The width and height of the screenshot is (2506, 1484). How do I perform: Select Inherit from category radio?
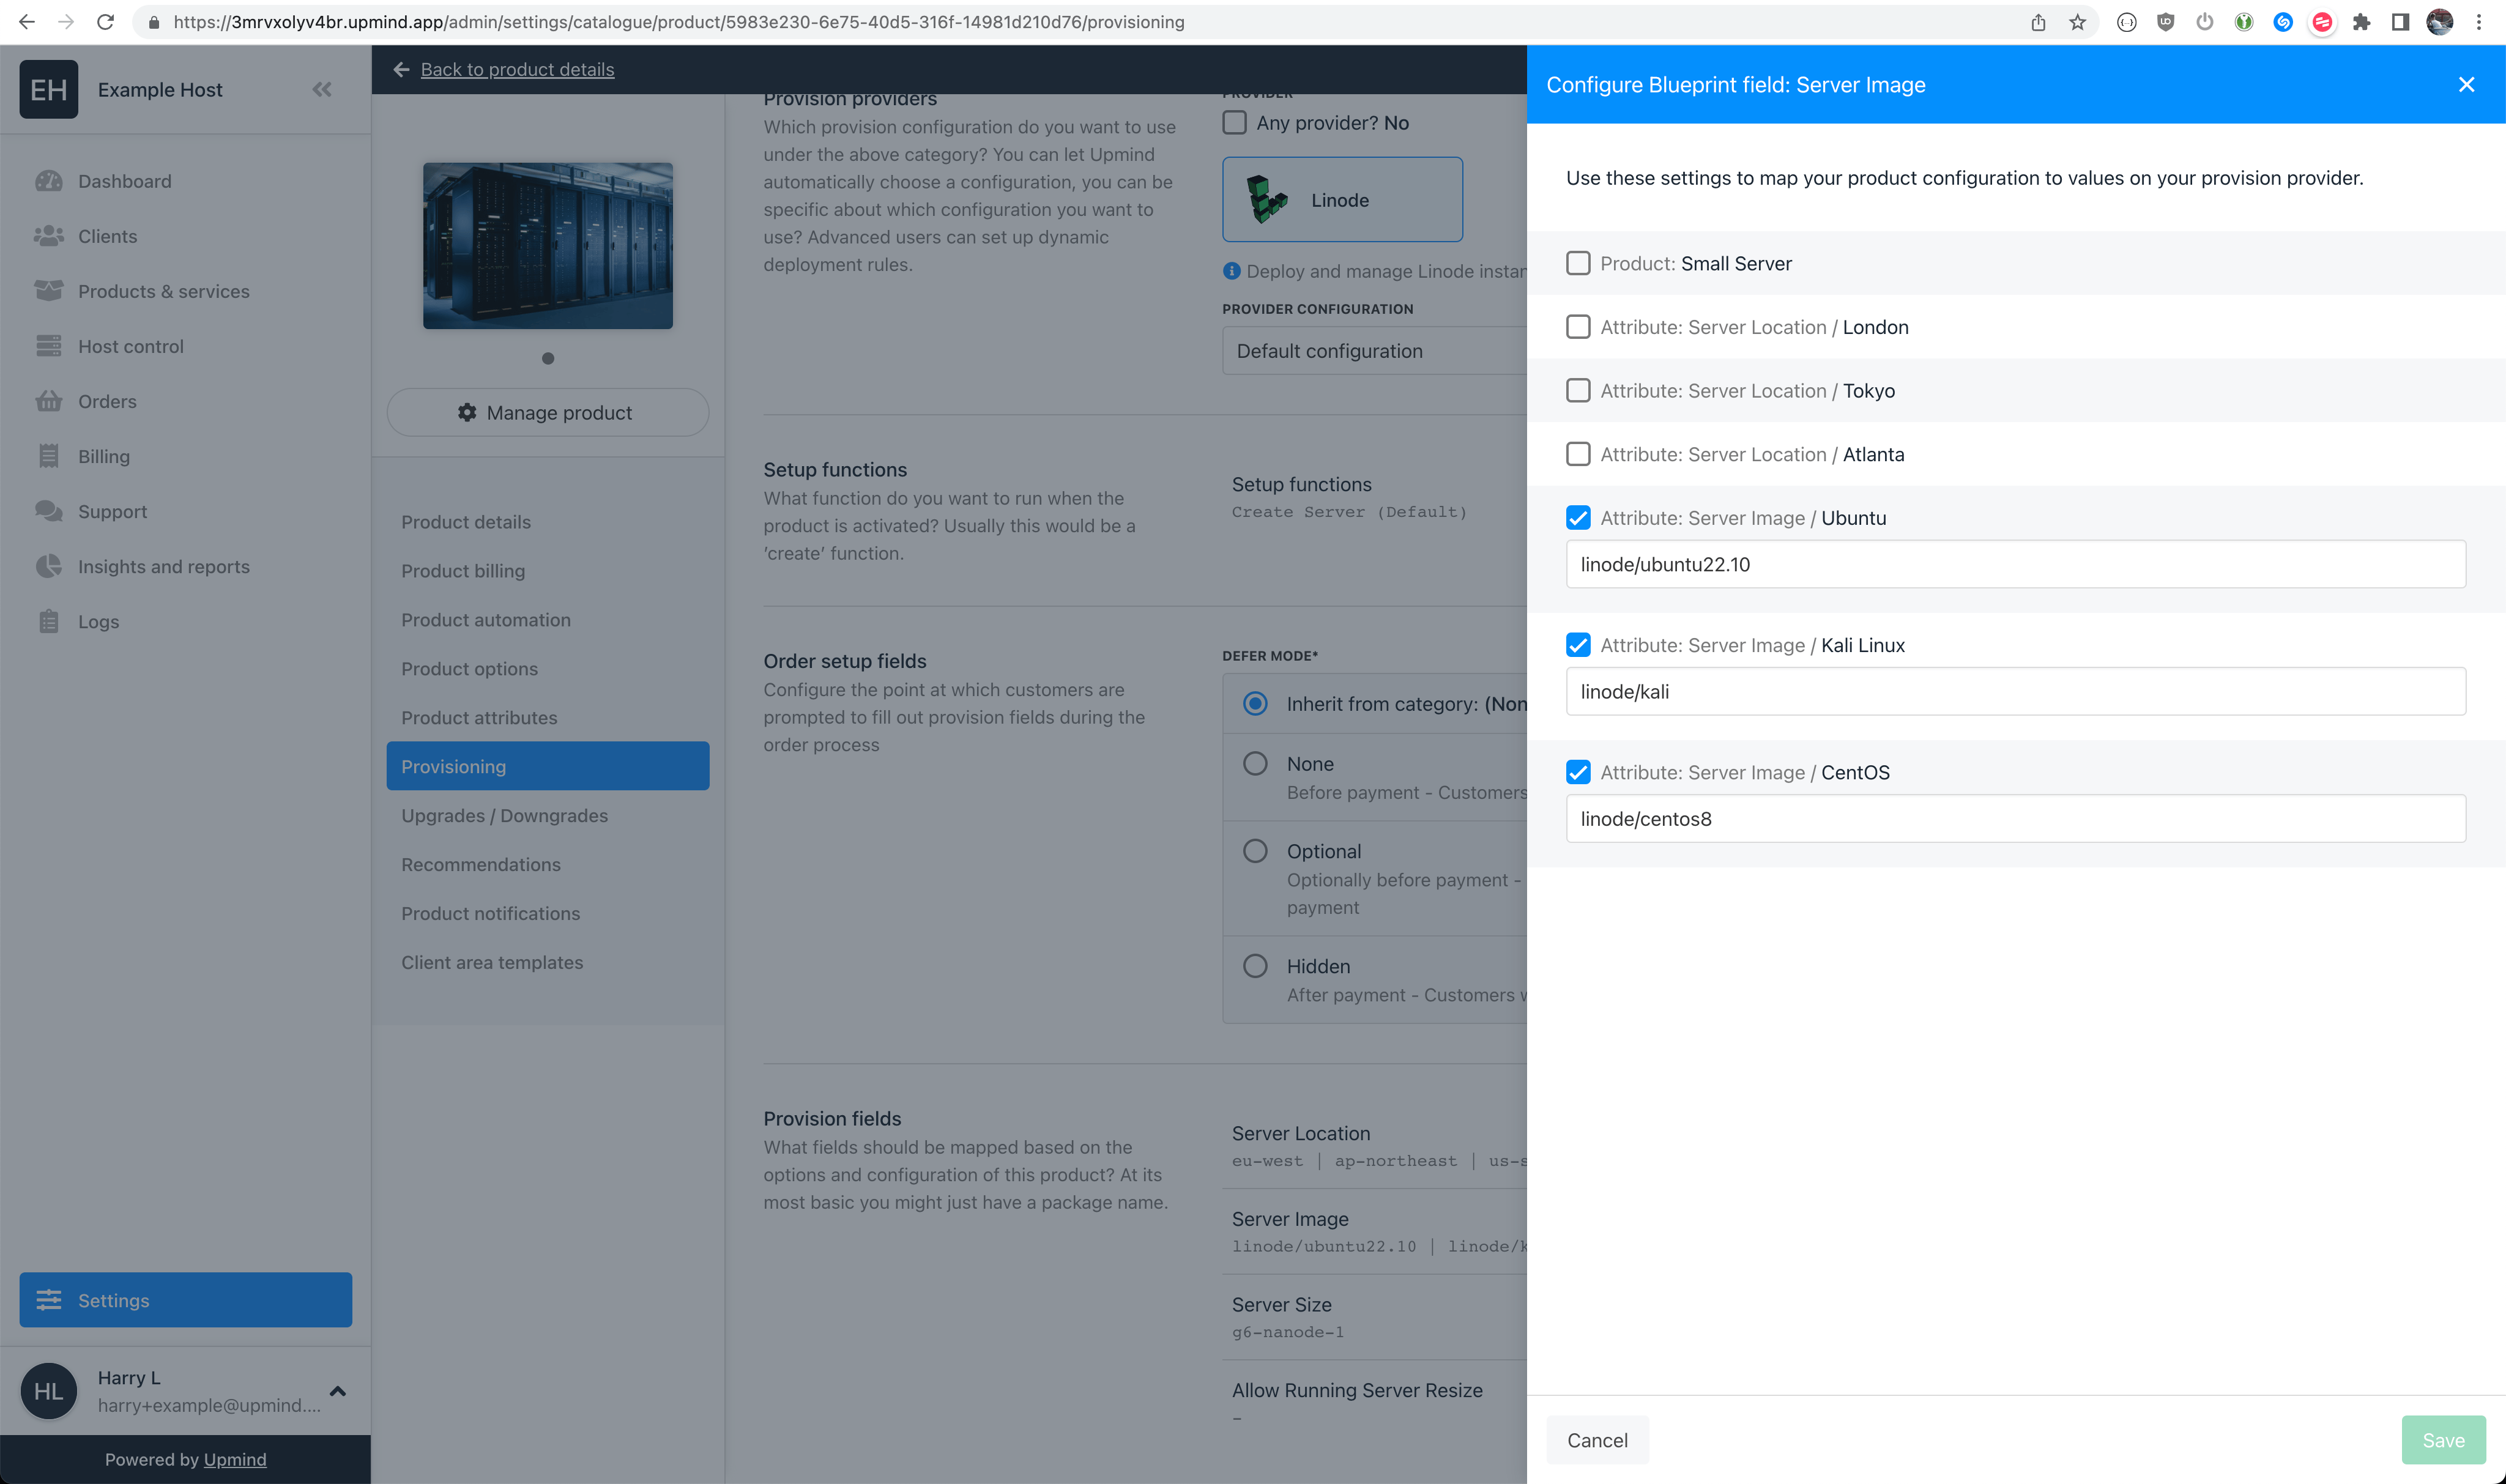[x=1255, y=703]
